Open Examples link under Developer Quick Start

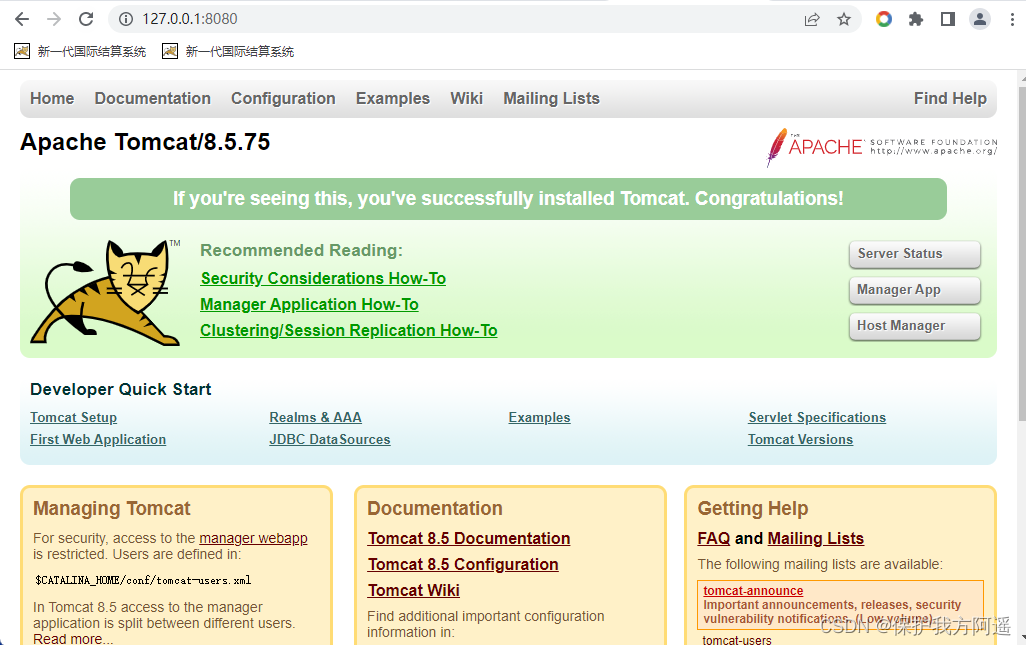(539, 417)
